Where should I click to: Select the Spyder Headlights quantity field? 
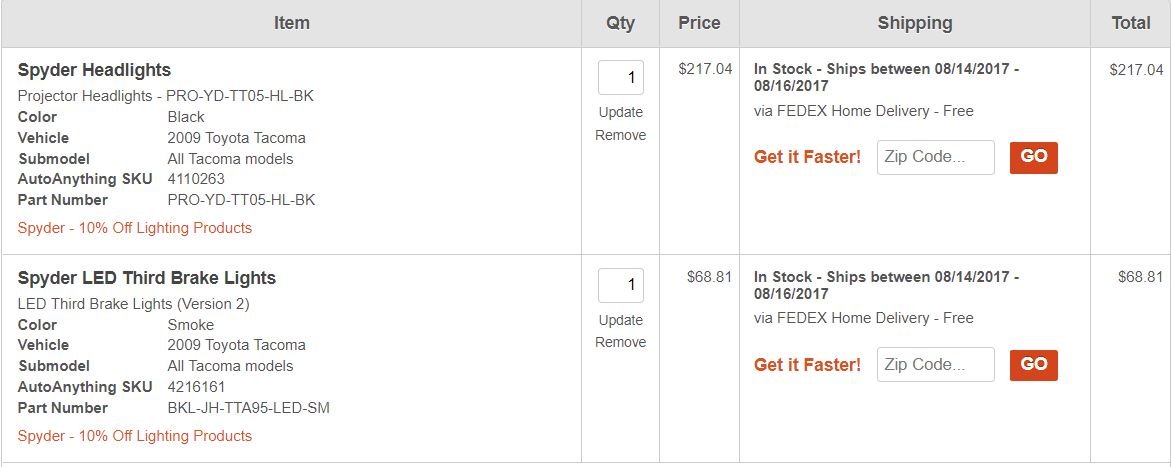(621, 78)
